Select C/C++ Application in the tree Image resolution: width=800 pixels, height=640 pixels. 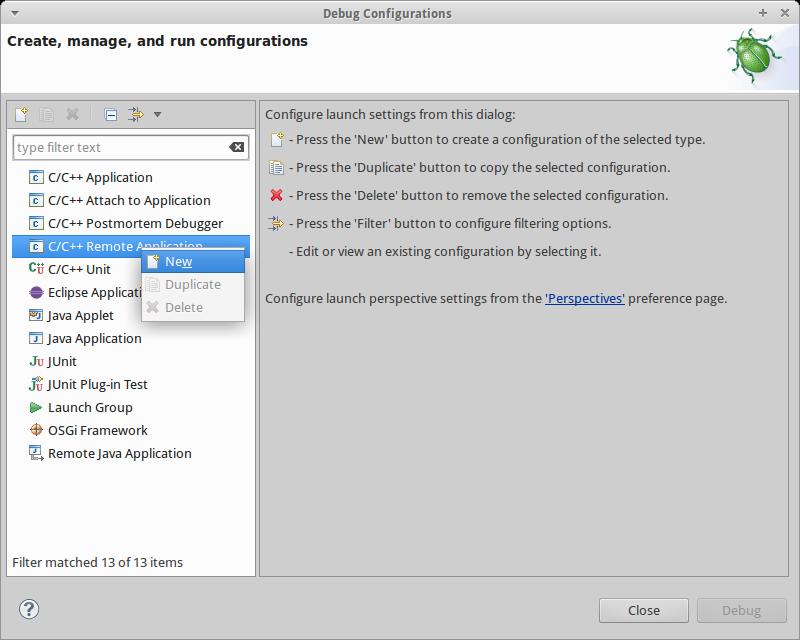click(x=131, y=178)
